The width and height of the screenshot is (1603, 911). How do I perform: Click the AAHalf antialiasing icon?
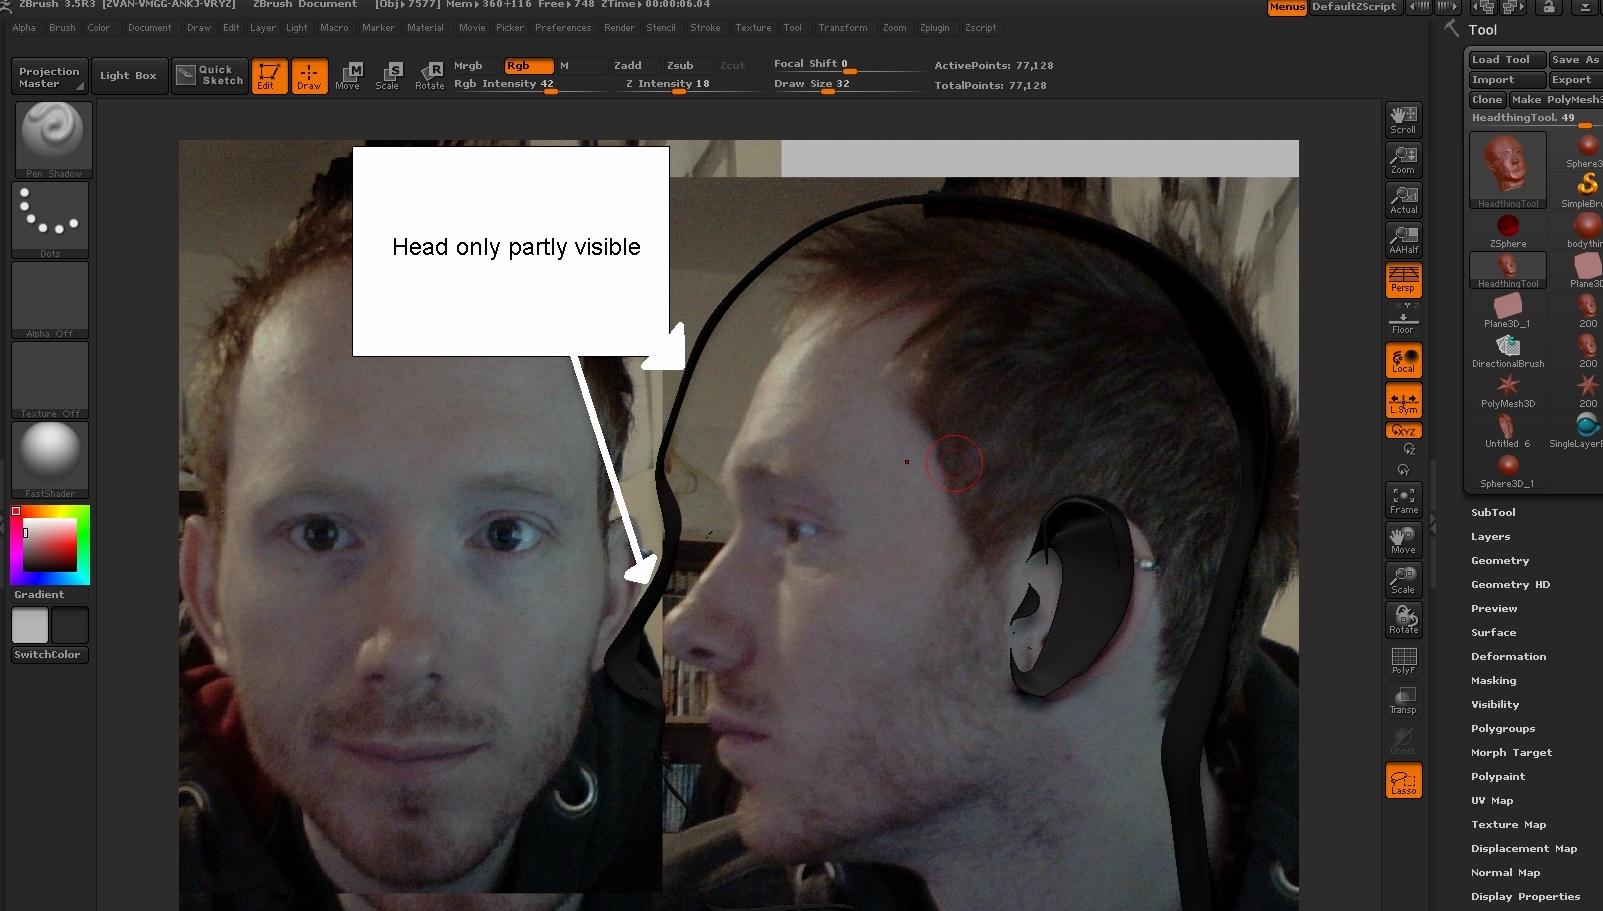click(1403, 239)
